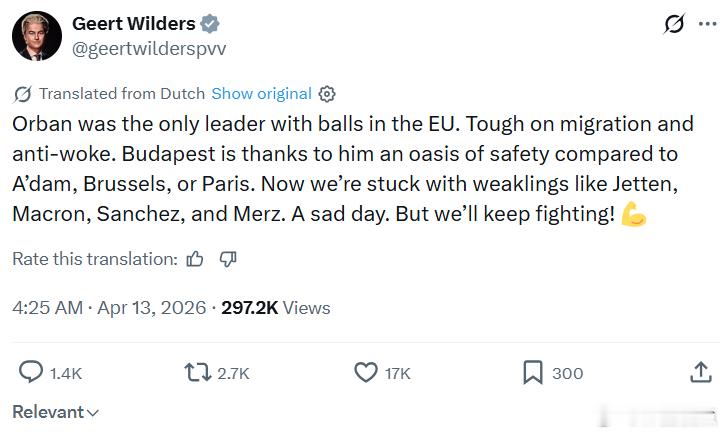Open Geert Wilders profile picture
This screenshot has width=725, height=435.
(x=37, y=37)
